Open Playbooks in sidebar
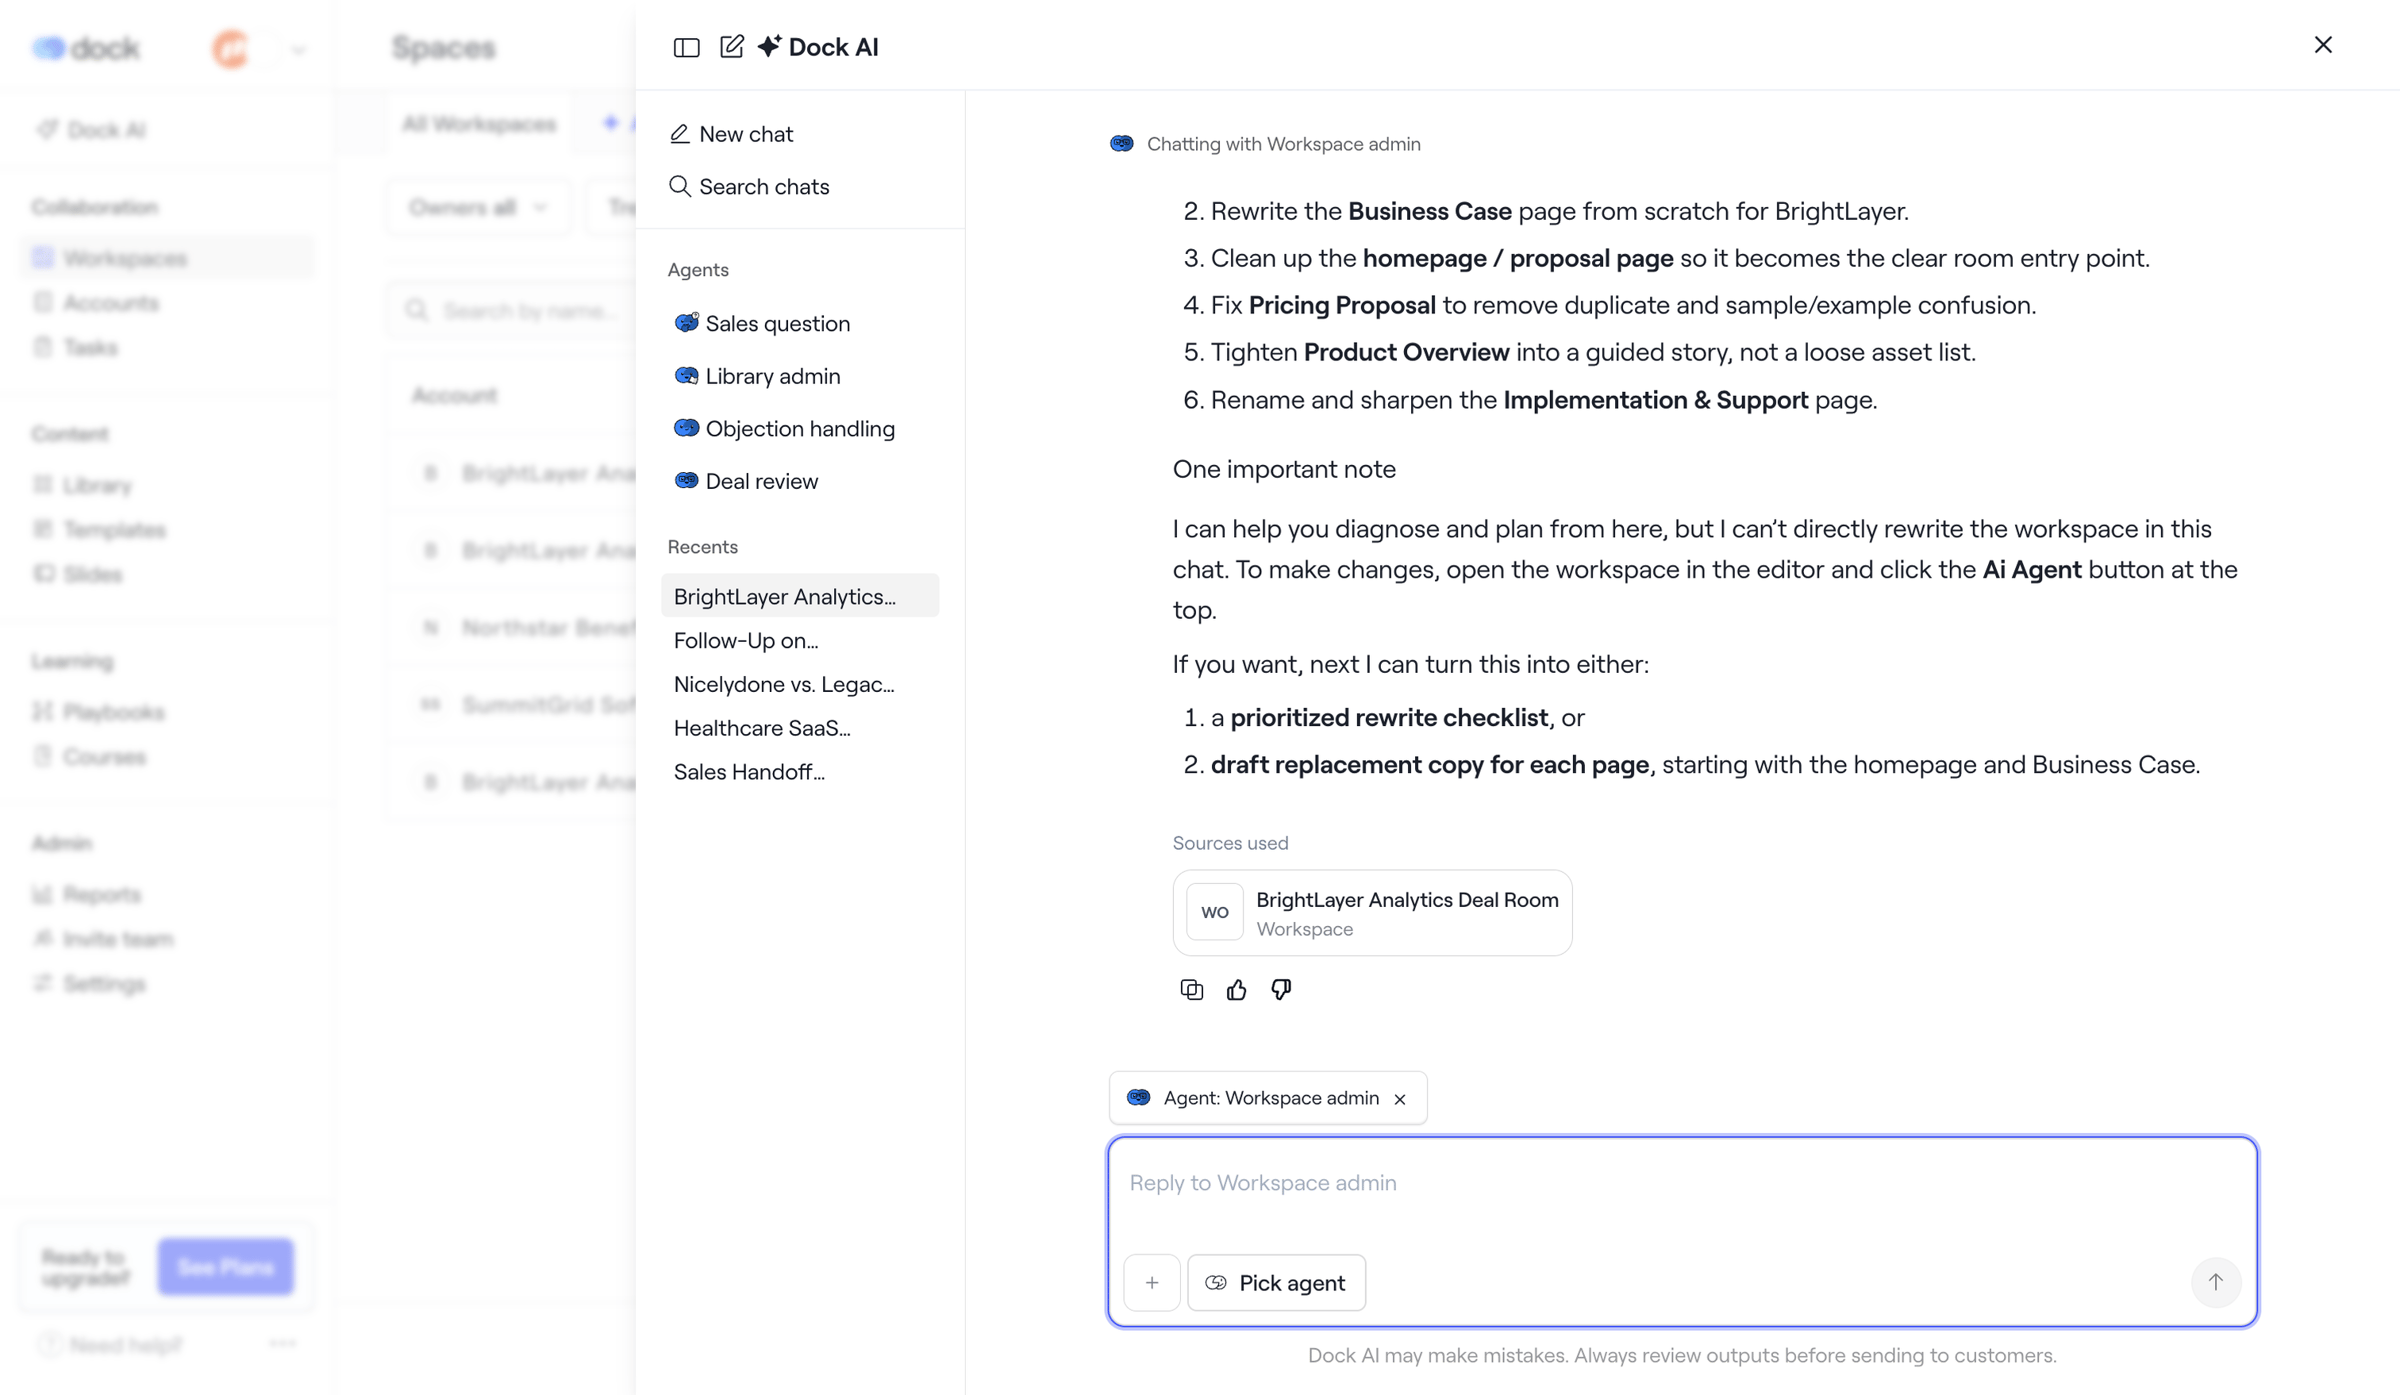Viewport: 2400px width, 1395px height. click(99, 712)
